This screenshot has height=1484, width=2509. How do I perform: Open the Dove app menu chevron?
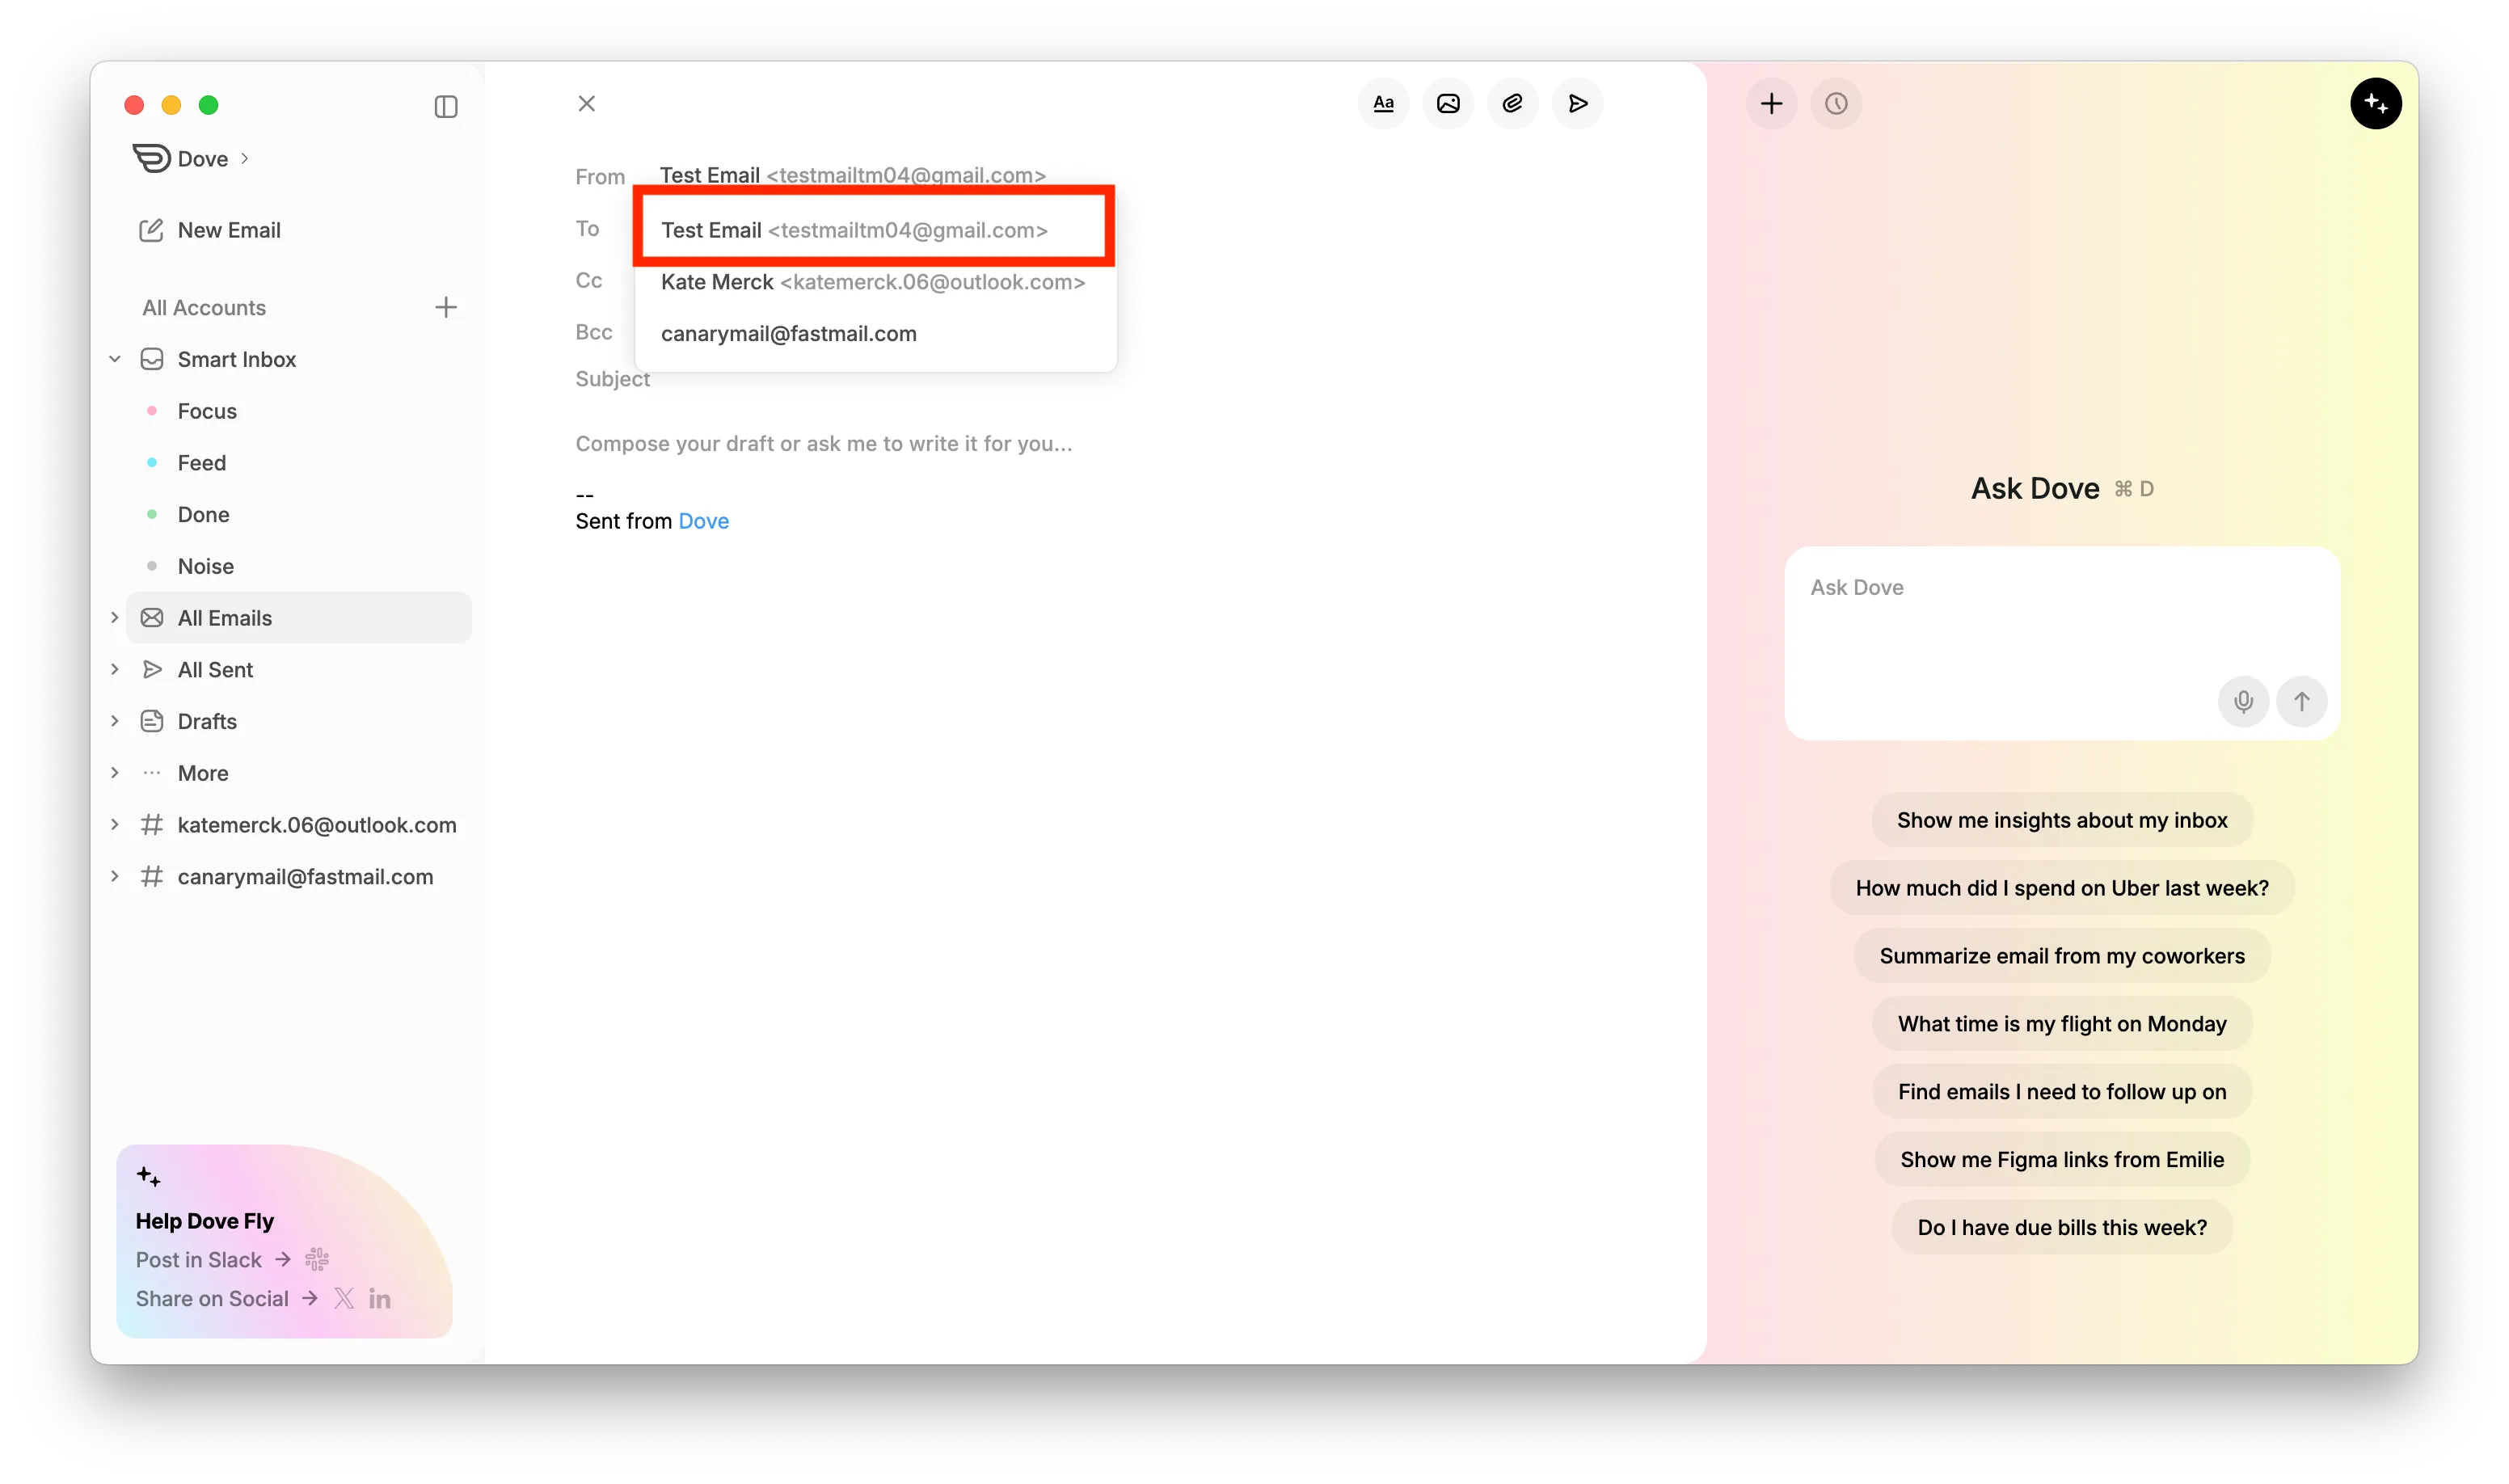tap(244, 158)
